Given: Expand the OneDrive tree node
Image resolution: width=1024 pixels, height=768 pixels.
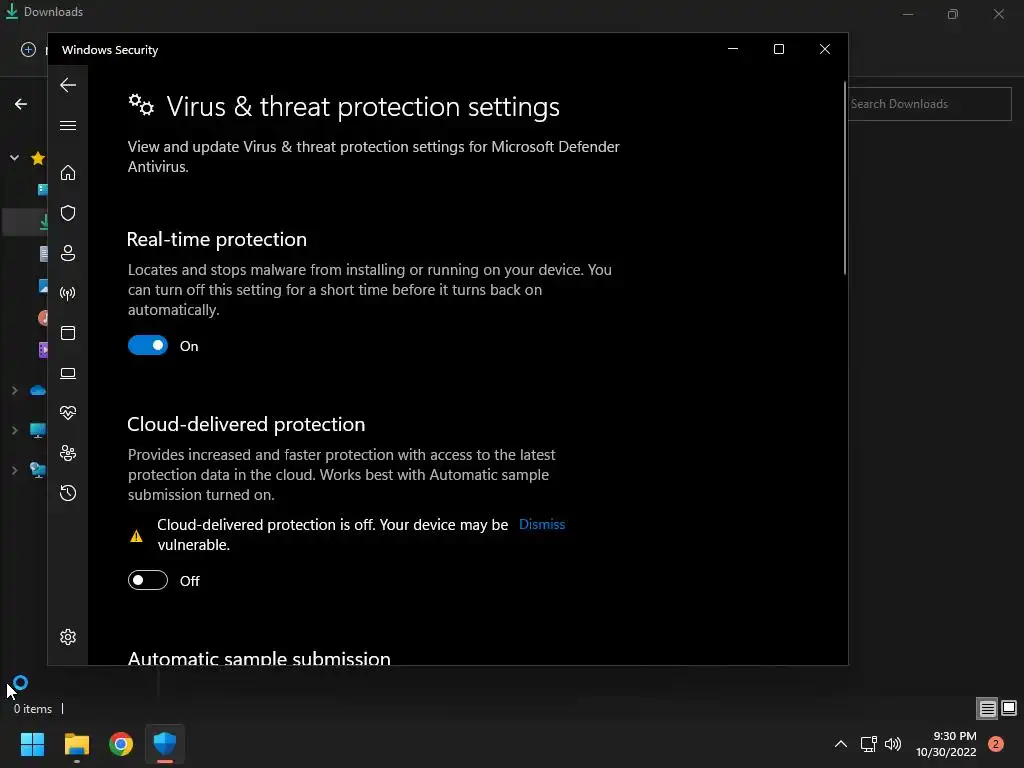Looking at the screenshot, I should tap(14, 391).
